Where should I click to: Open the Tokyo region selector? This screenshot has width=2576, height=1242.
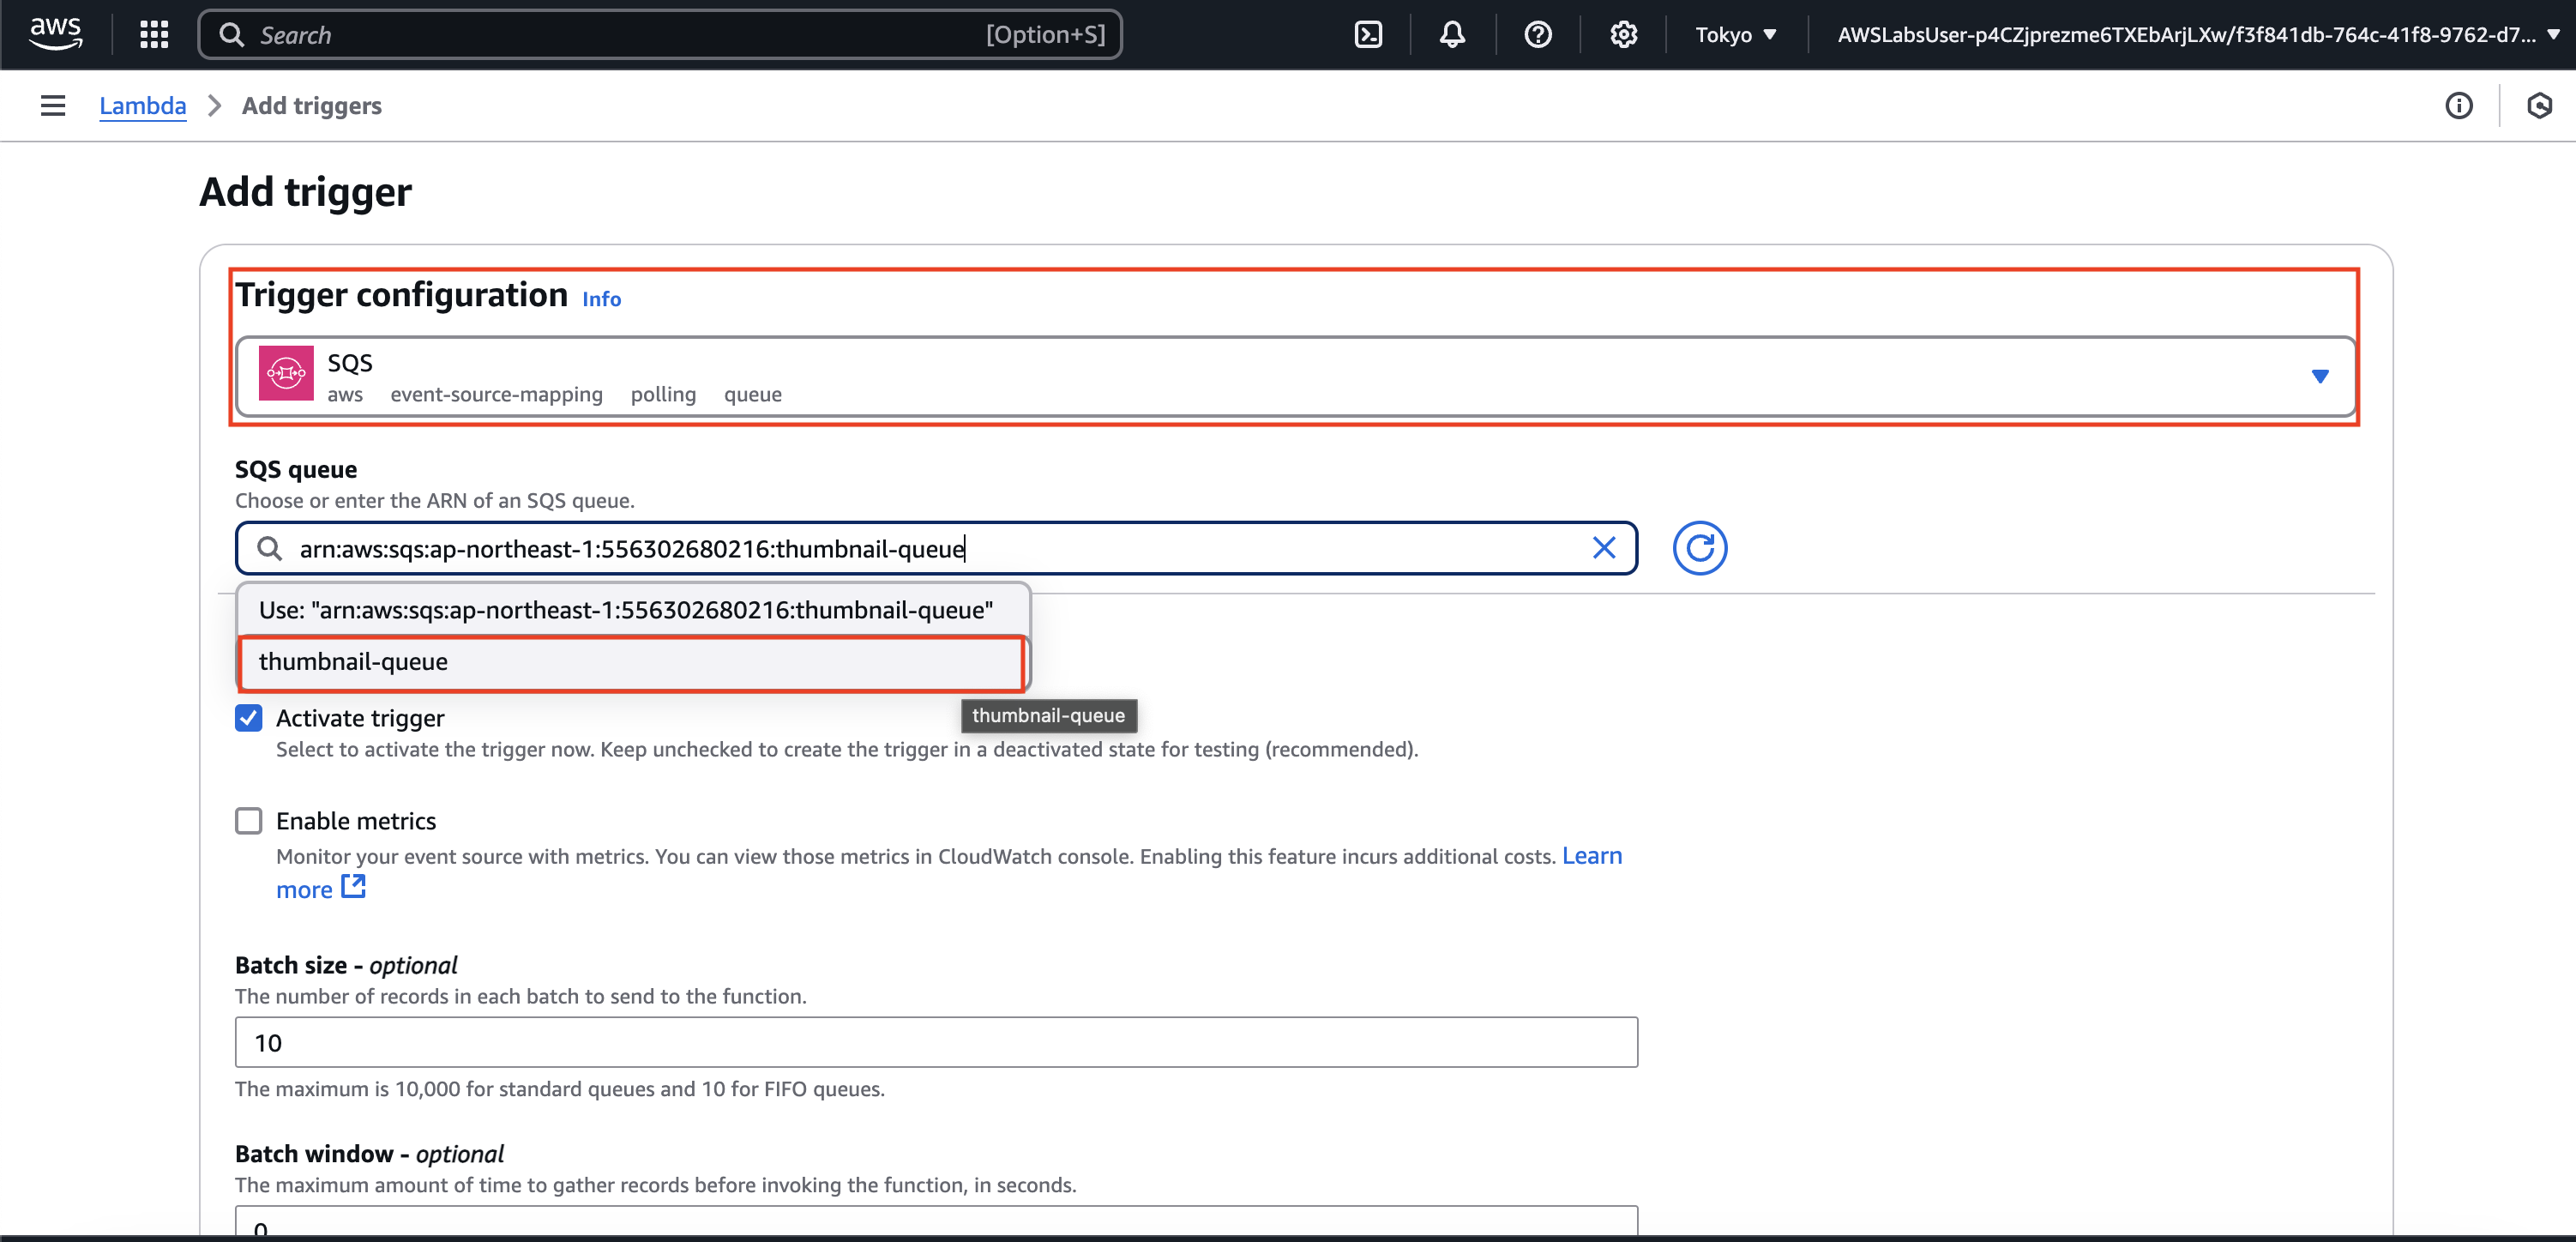pos(1735,34)
